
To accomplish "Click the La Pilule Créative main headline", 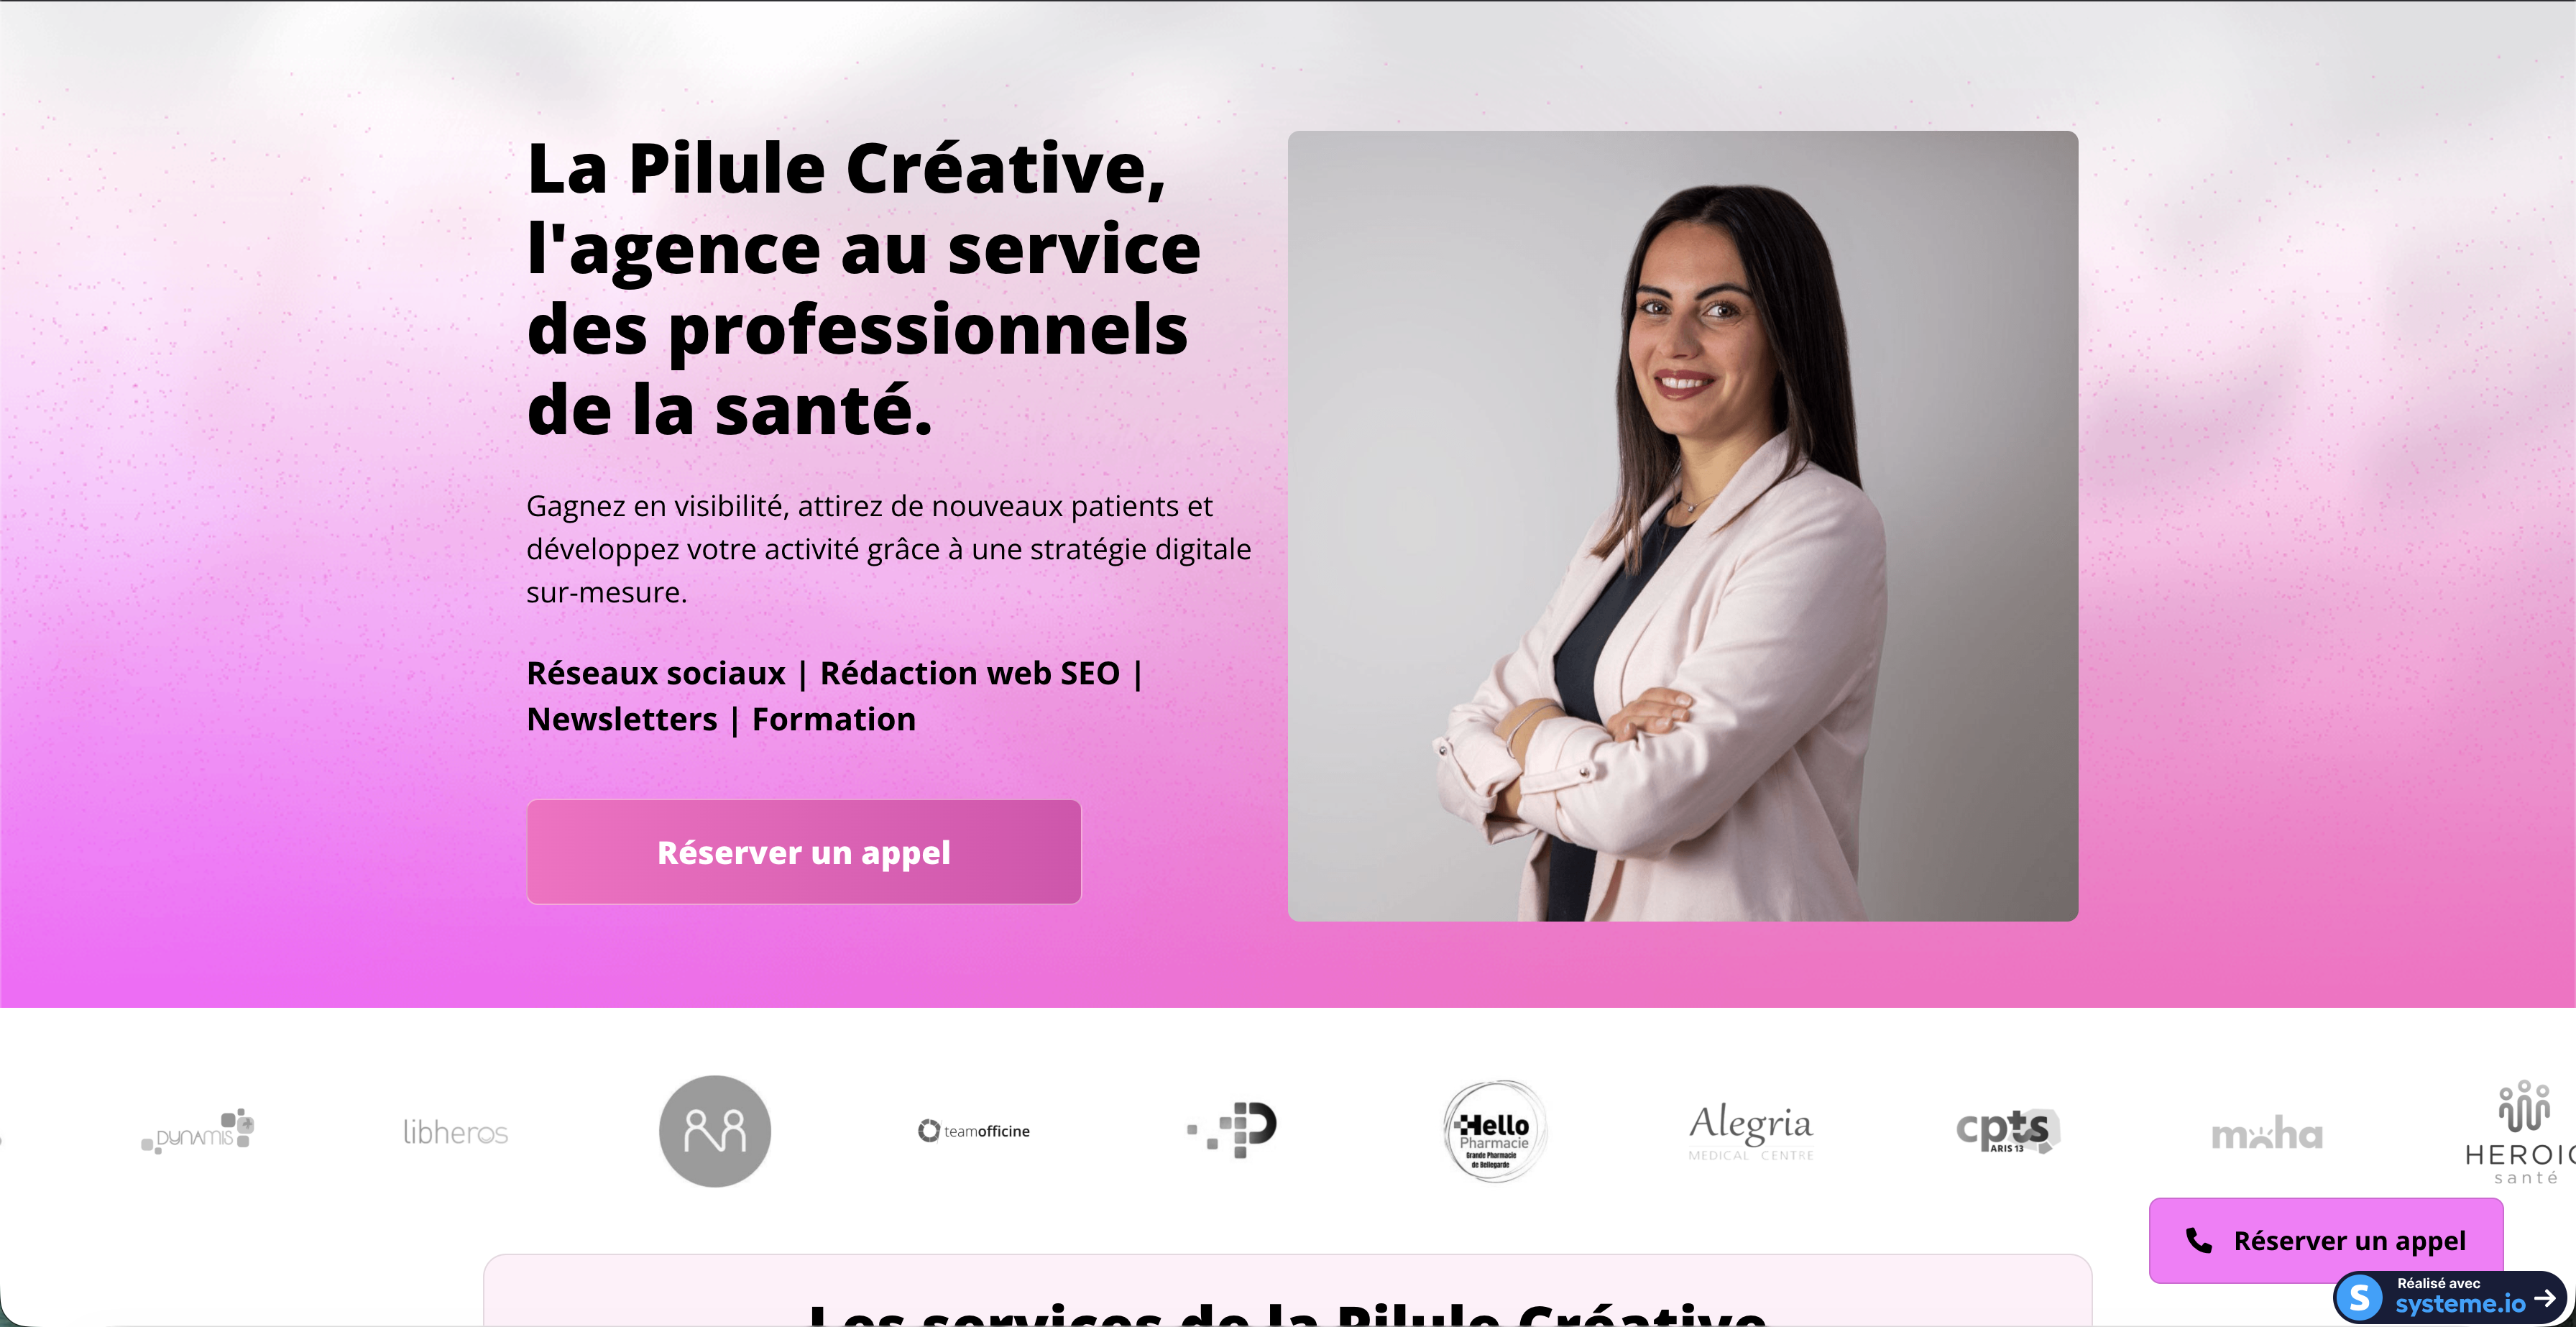I will pyautogui.click(x=864, y=289).
